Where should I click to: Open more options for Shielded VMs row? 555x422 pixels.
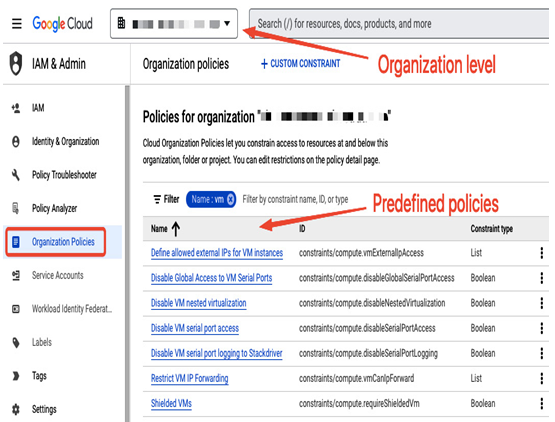[542, 404]
